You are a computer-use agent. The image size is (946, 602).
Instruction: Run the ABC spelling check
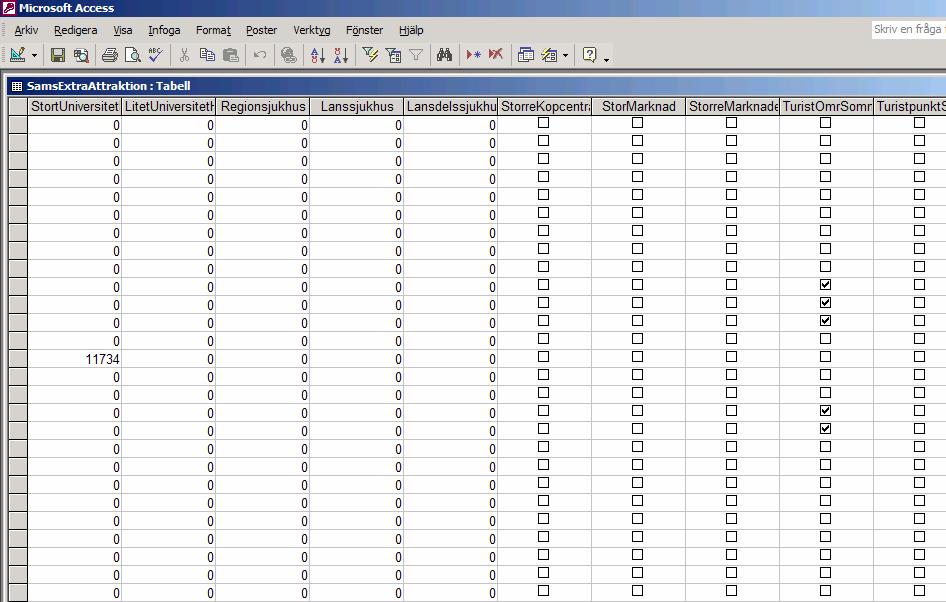(x=155, y=55)
